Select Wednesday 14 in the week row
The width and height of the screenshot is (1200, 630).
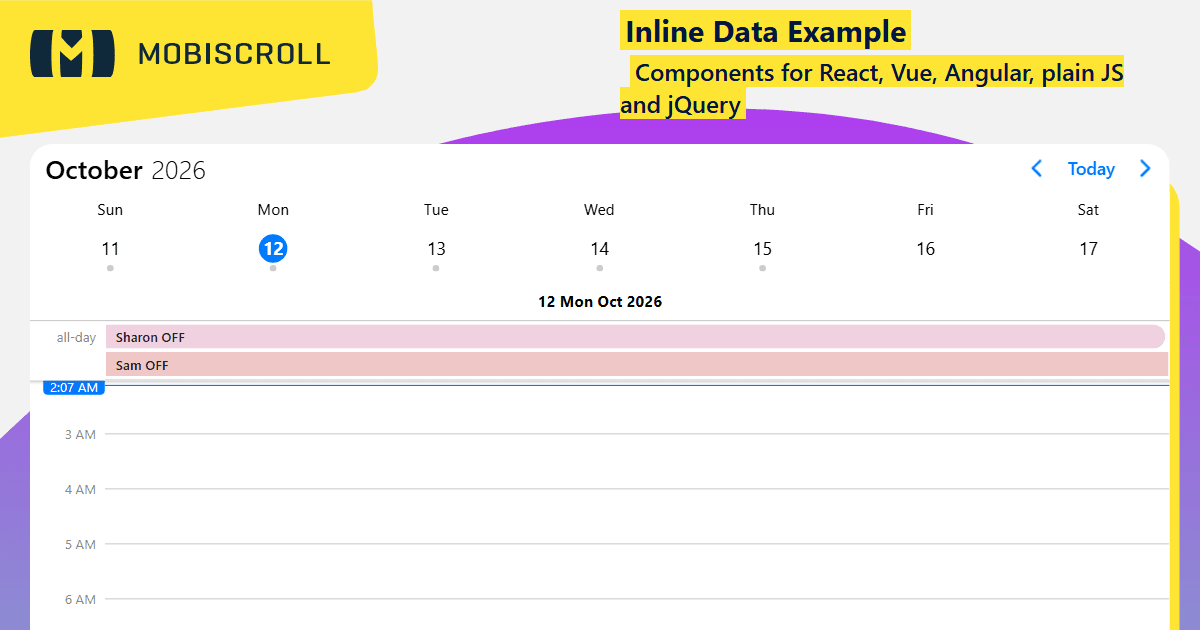coord(599,249)
